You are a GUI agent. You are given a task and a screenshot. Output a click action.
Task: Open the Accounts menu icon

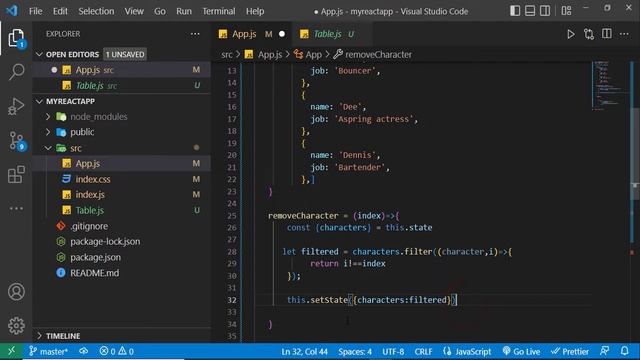coord(16,292)
